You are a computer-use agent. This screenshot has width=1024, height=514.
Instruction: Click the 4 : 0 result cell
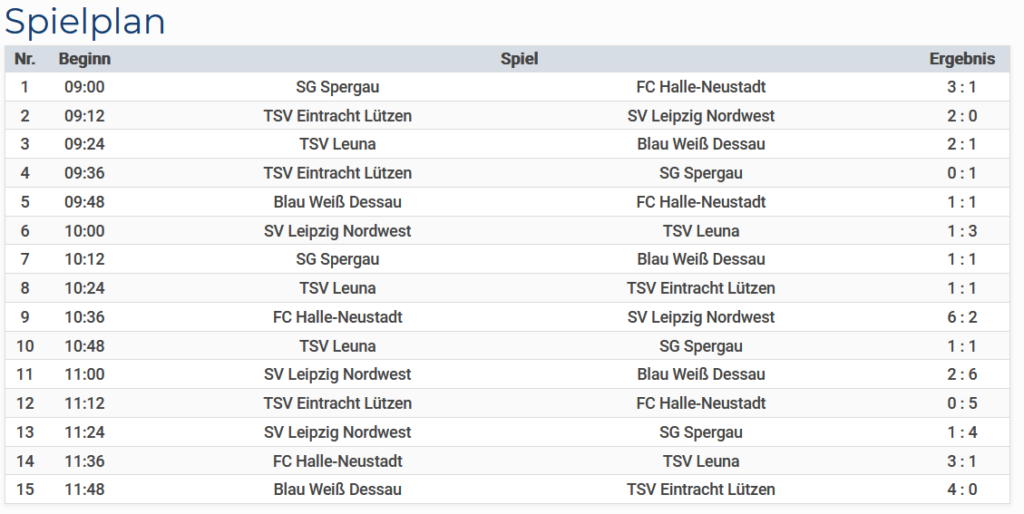(962, 490)
